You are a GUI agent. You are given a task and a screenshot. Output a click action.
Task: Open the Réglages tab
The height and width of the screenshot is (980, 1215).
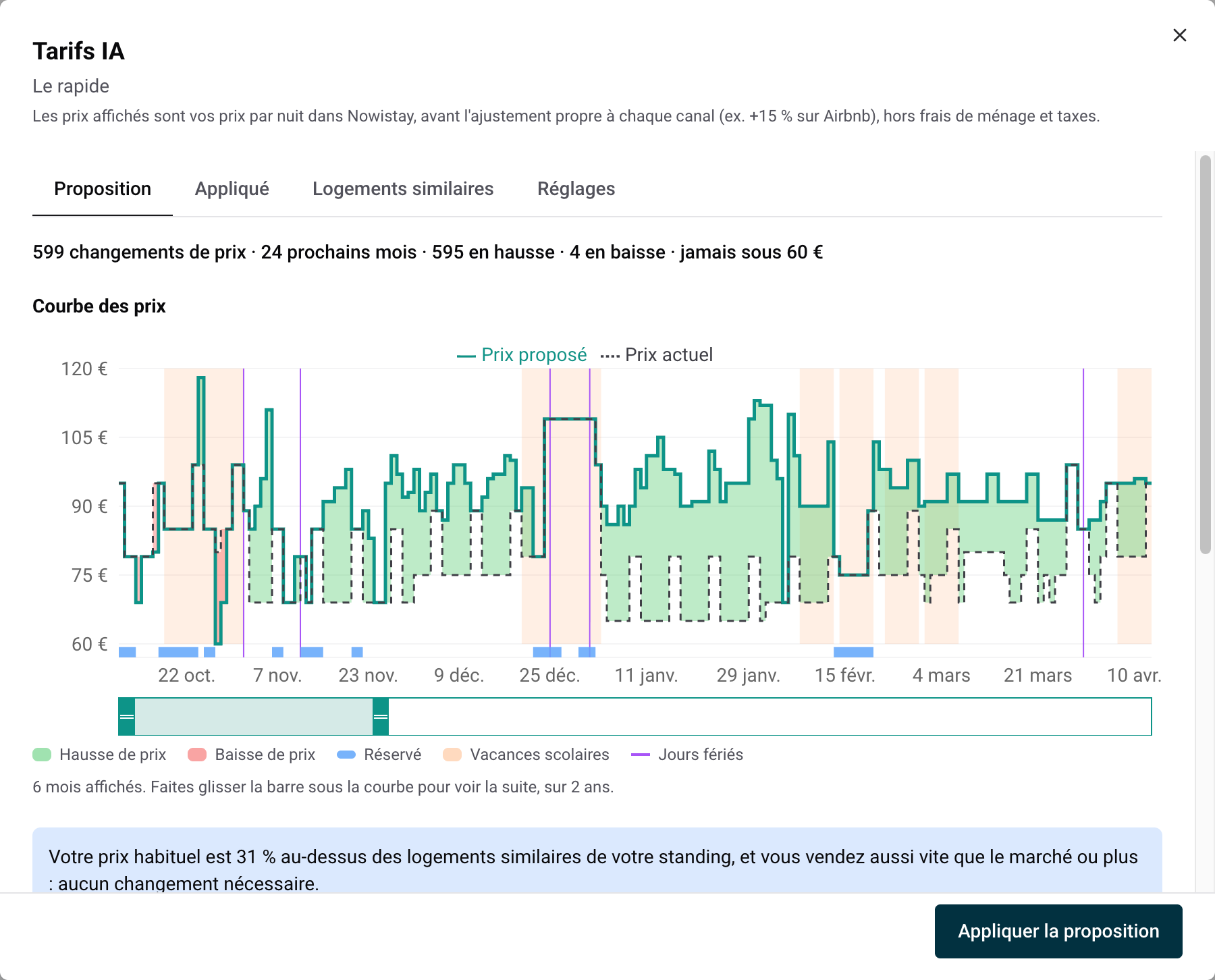coord(576,189)
